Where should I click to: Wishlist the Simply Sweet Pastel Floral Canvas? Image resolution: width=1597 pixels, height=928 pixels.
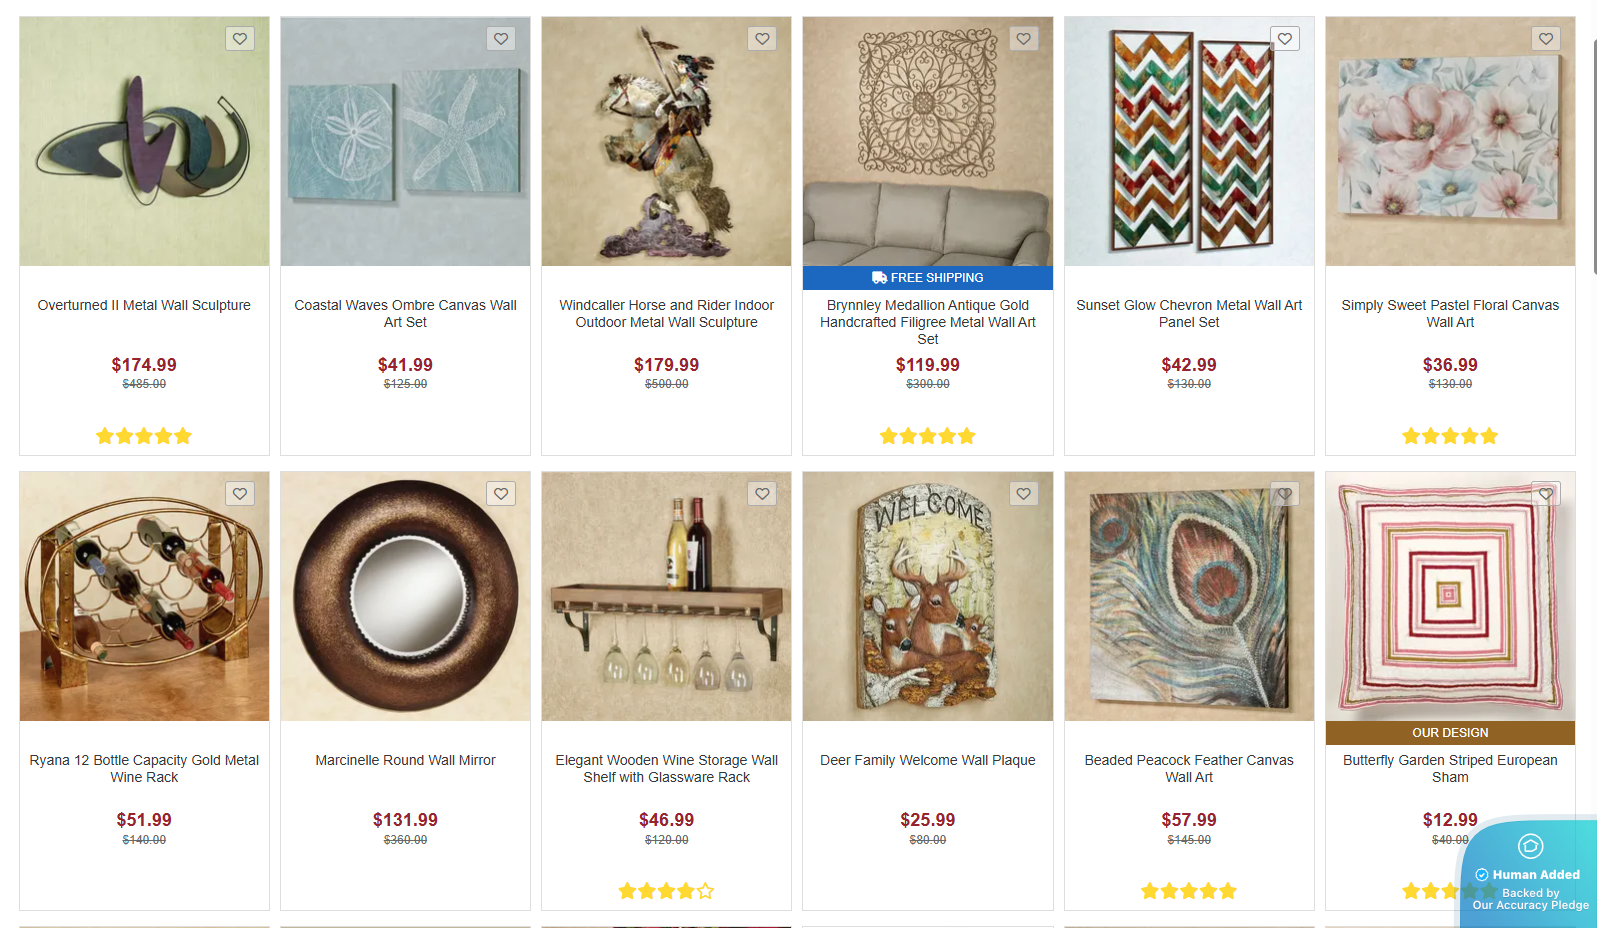tap(1546, 39)
